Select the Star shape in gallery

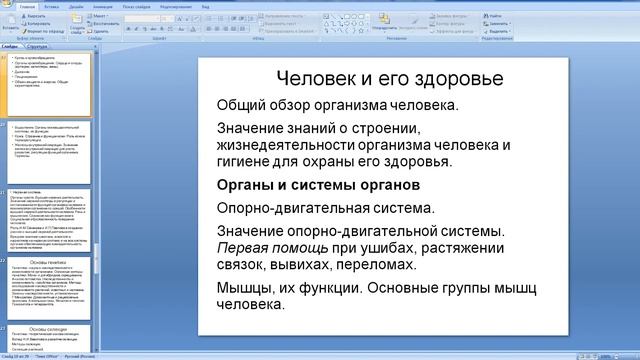pyautogui.click(x=361, y=31)
